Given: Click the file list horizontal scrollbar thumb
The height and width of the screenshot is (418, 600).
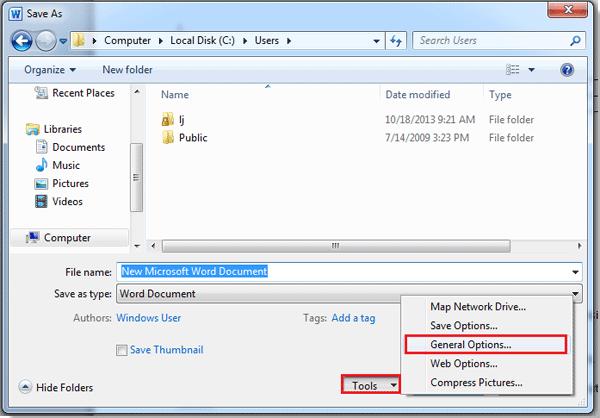Looking at the screenshot, I should point(336,246).
